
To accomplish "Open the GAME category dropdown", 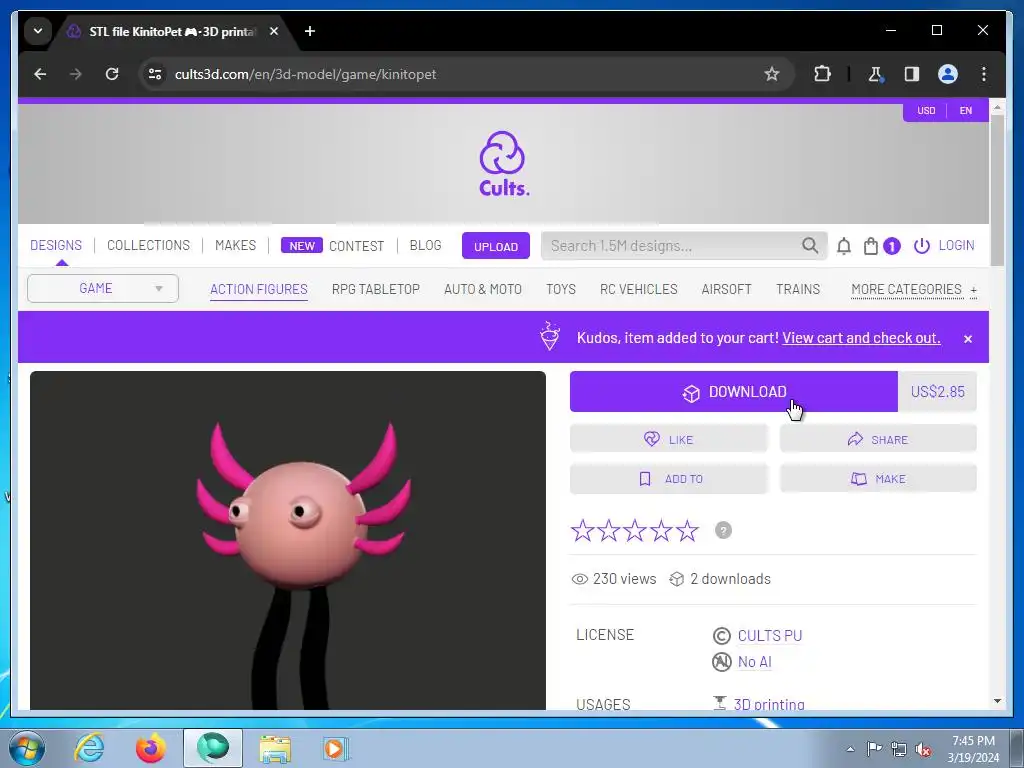I will (x=103, y=289).
